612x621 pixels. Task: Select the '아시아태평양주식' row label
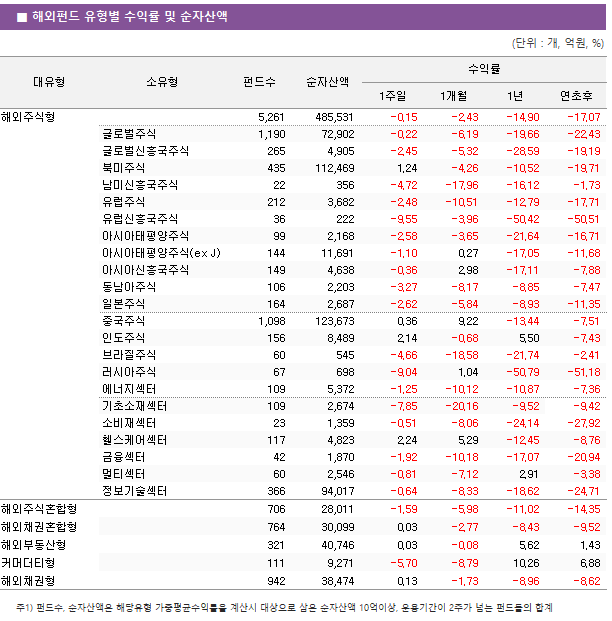(x=145, y=236)
